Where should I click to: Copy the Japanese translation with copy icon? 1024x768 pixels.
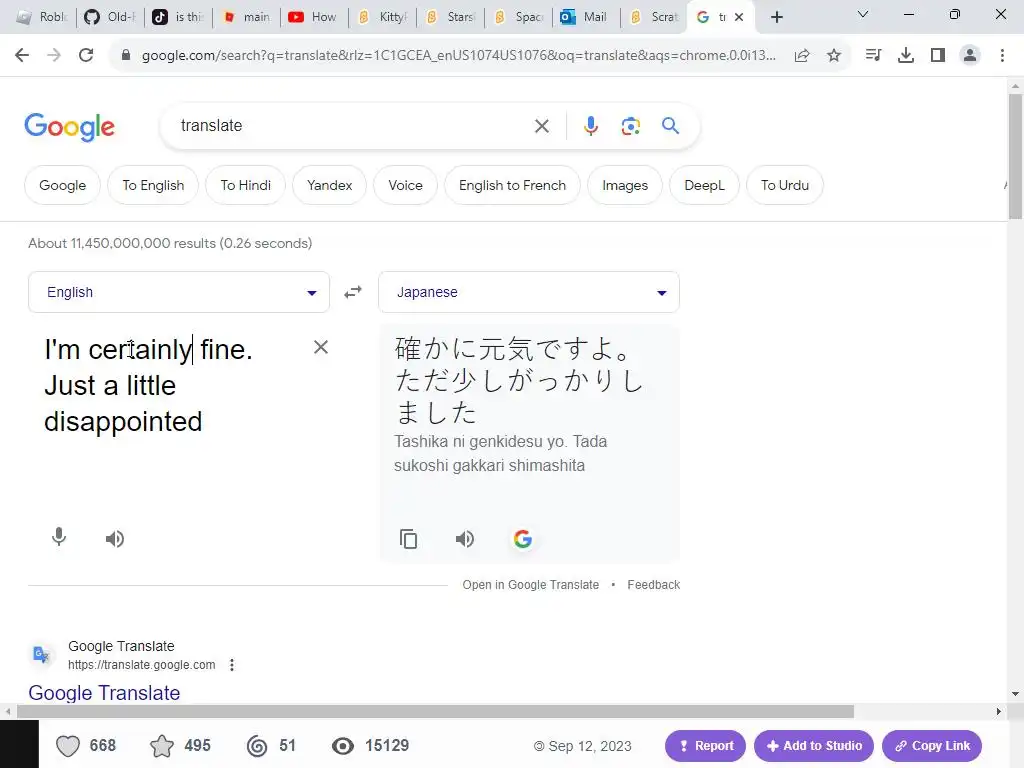(409, 539)
